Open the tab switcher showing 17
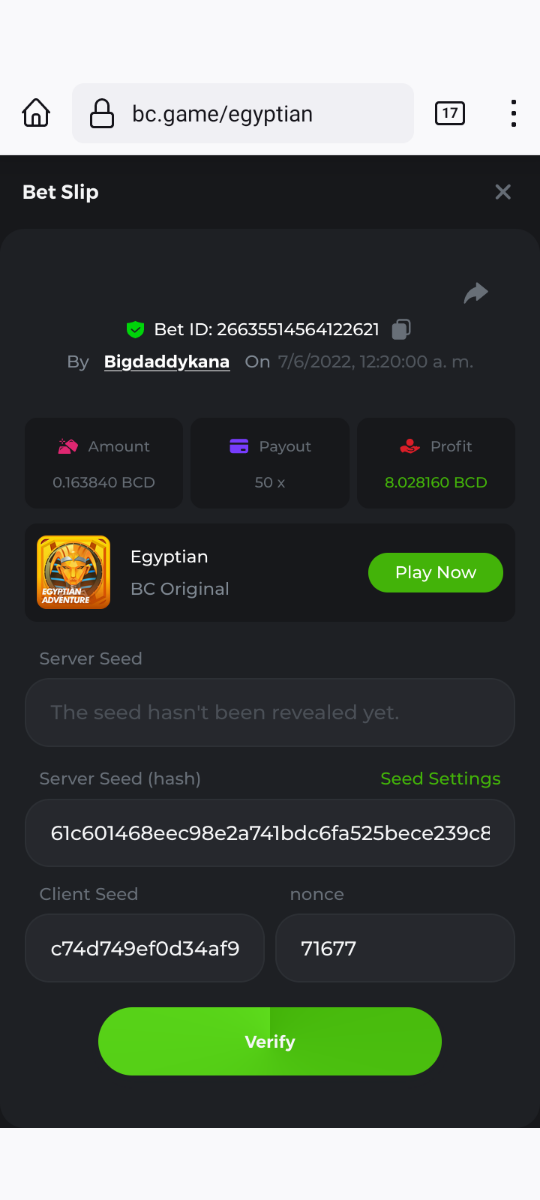Viewport: 540px width, 1200px height. pos(450,113)
